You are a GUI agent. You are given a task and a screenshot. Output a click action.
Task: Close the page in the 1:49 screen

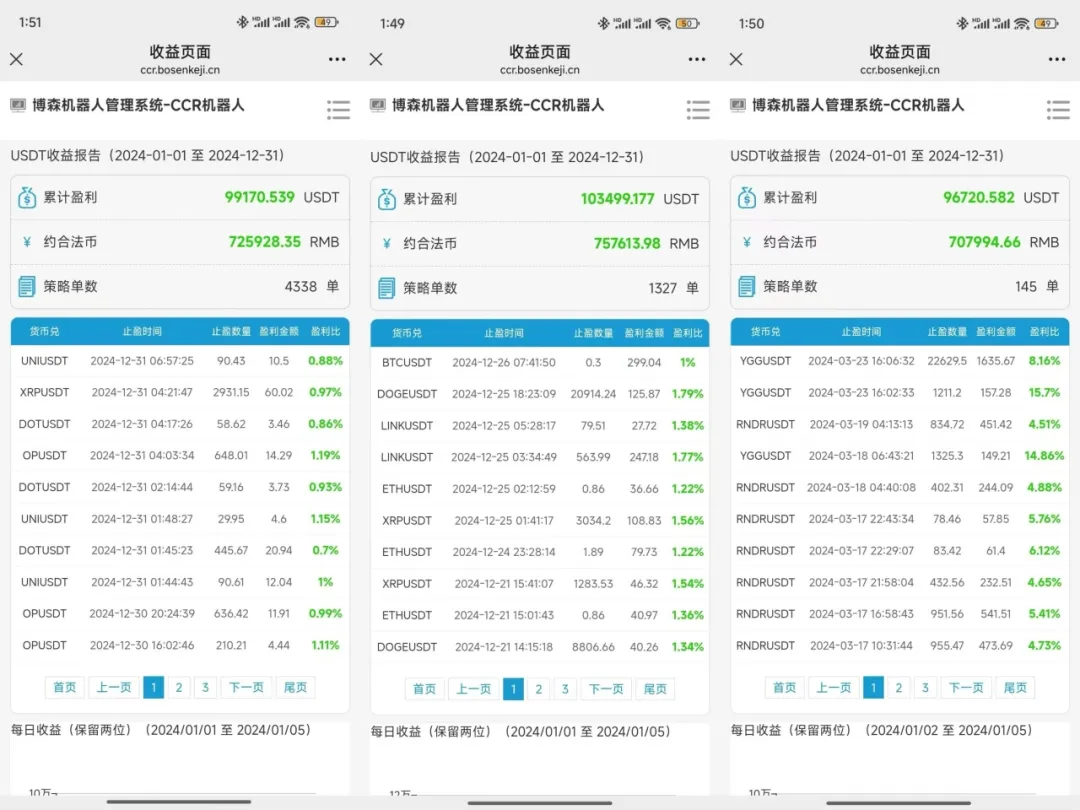376,59
